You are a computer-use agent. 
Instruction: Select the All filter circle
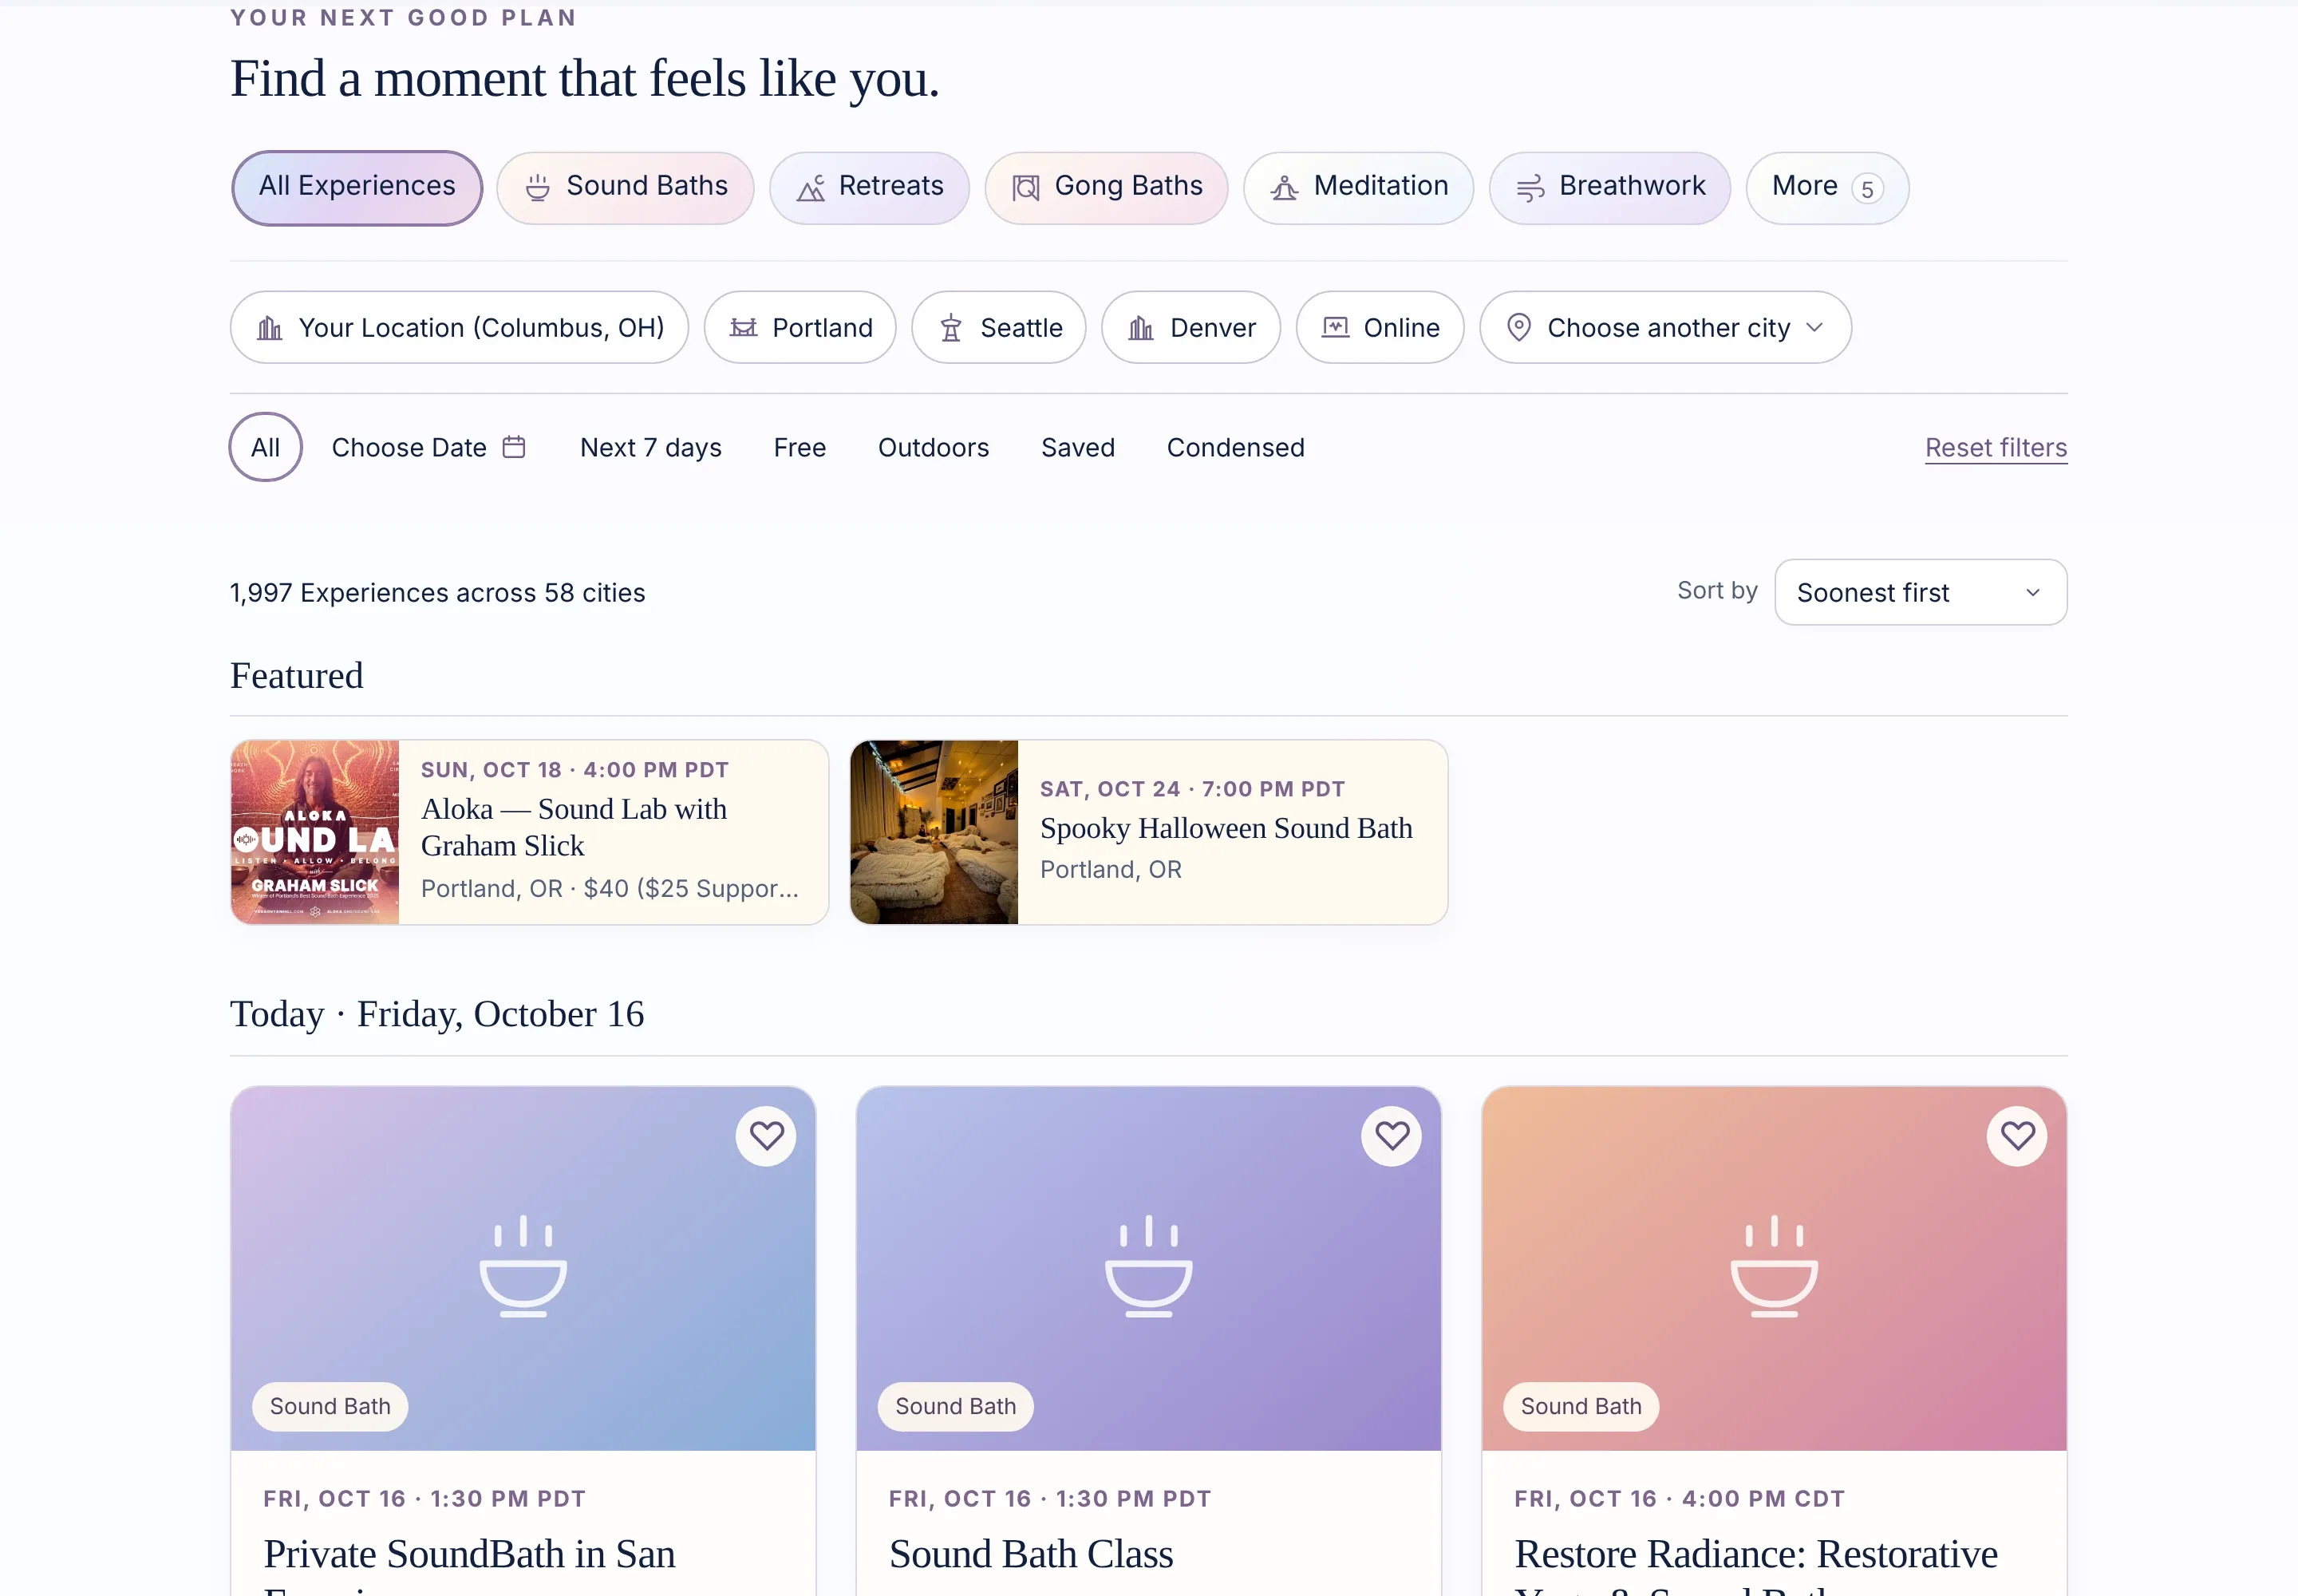[266, 447]
